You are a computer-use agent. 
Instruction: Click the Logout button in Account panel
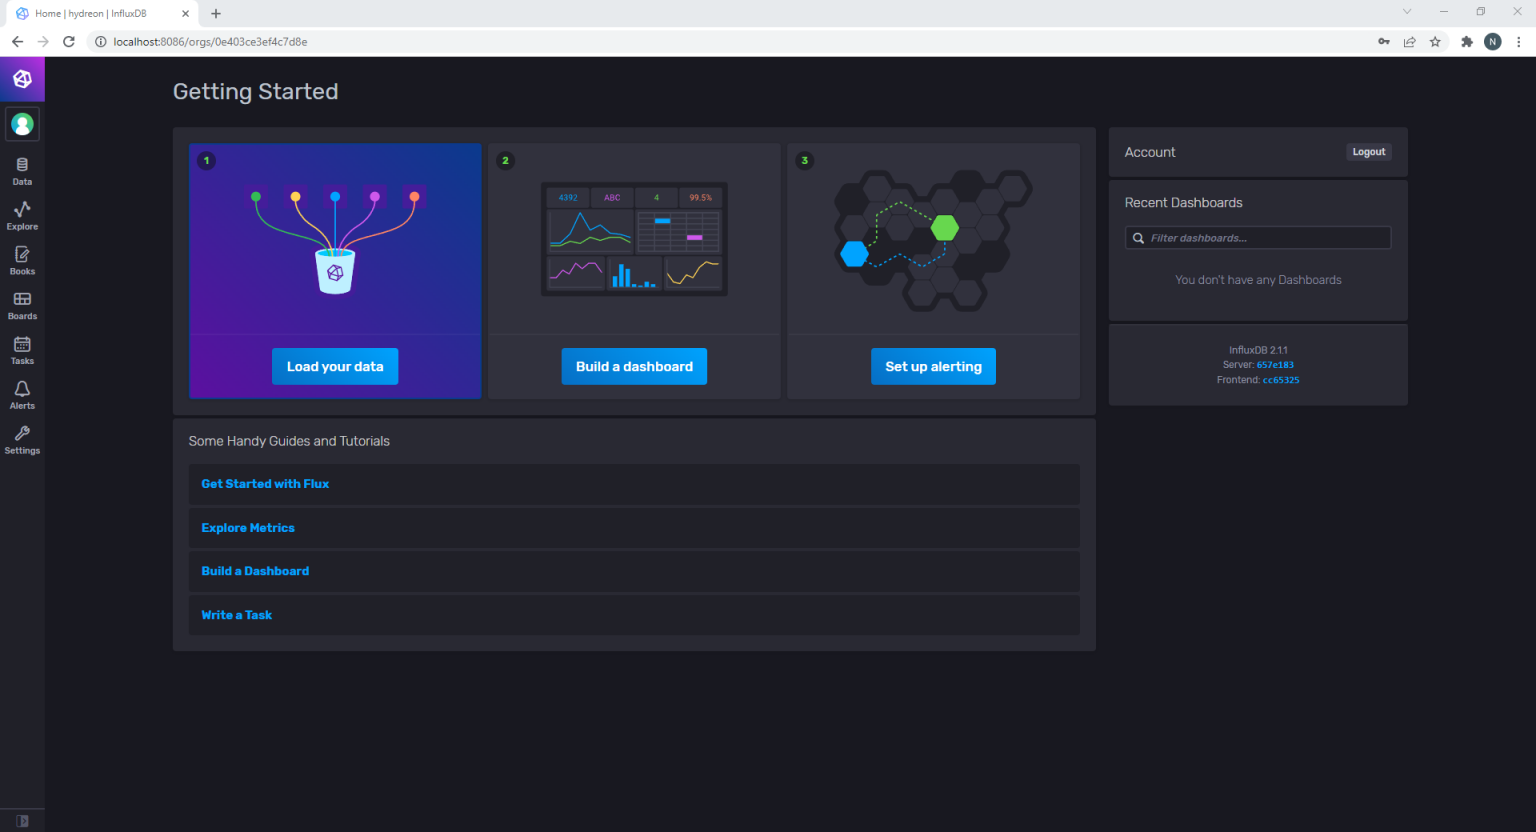coord(1368,151)
